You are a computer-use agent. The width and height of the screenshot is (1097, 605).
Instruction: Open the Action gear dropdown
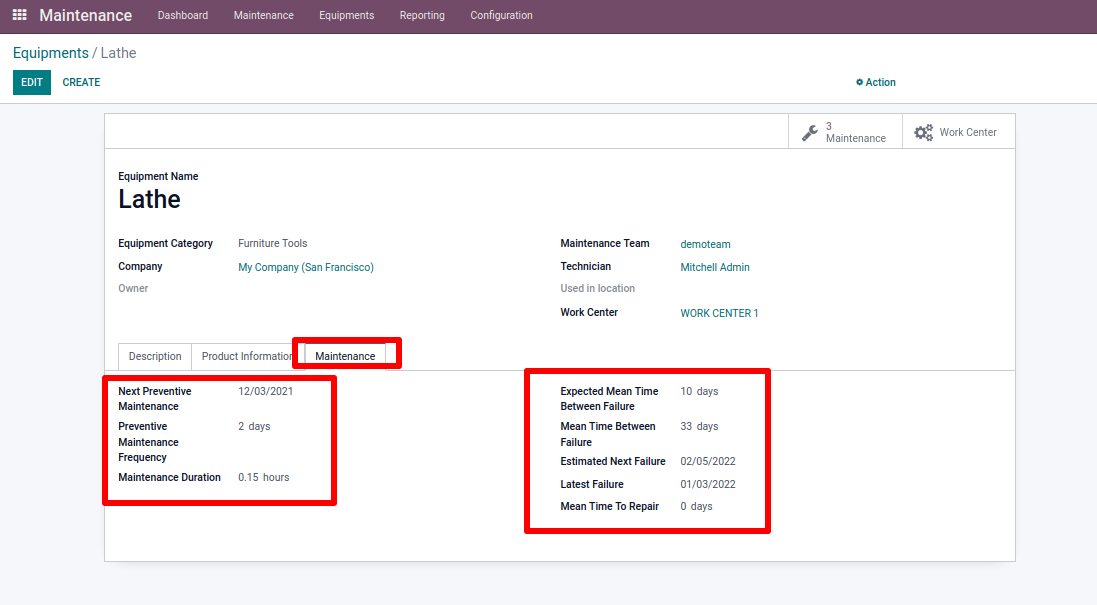875,82
